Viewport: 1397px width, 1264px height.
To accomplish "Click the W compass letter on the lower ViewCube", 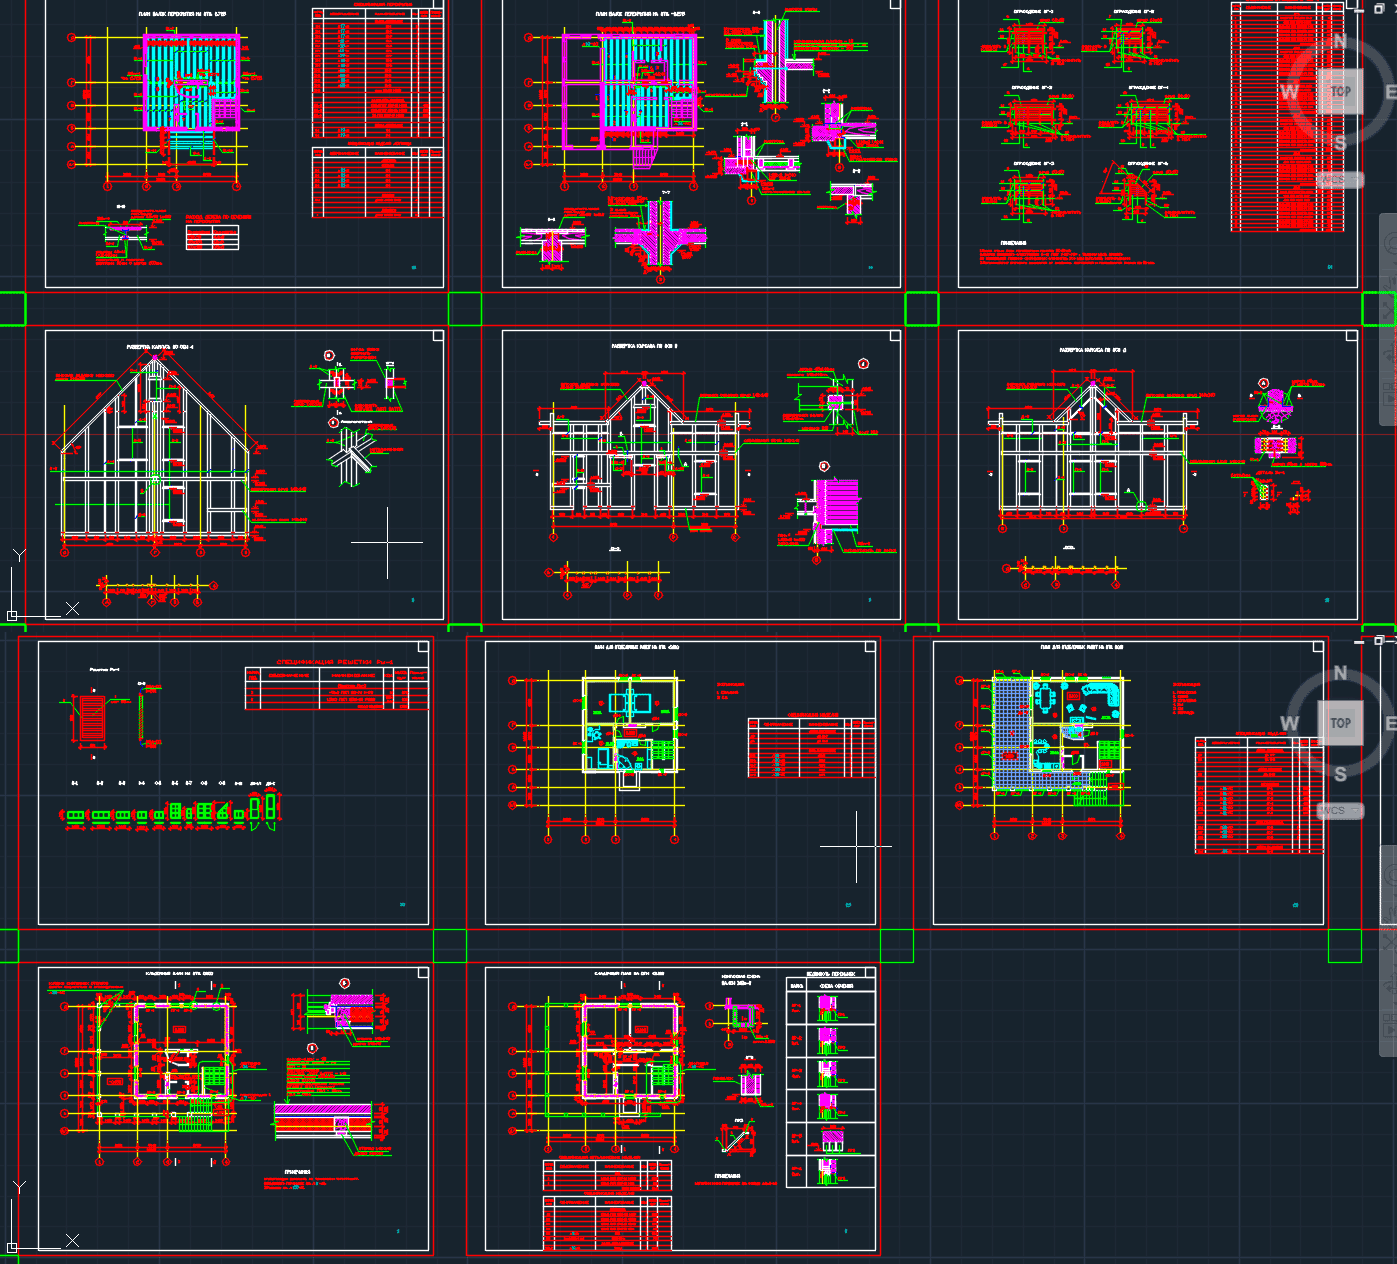I will coord(1290,723).
